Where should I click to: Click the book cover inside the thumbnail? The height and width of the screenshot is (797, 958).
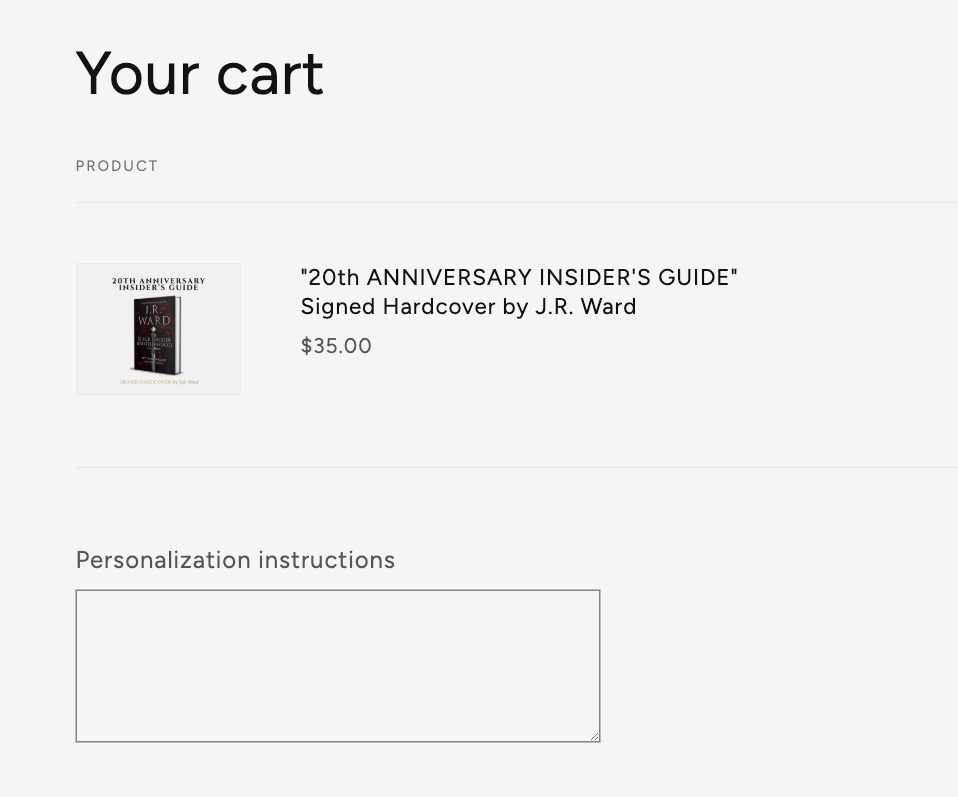[x=157, y=336]
